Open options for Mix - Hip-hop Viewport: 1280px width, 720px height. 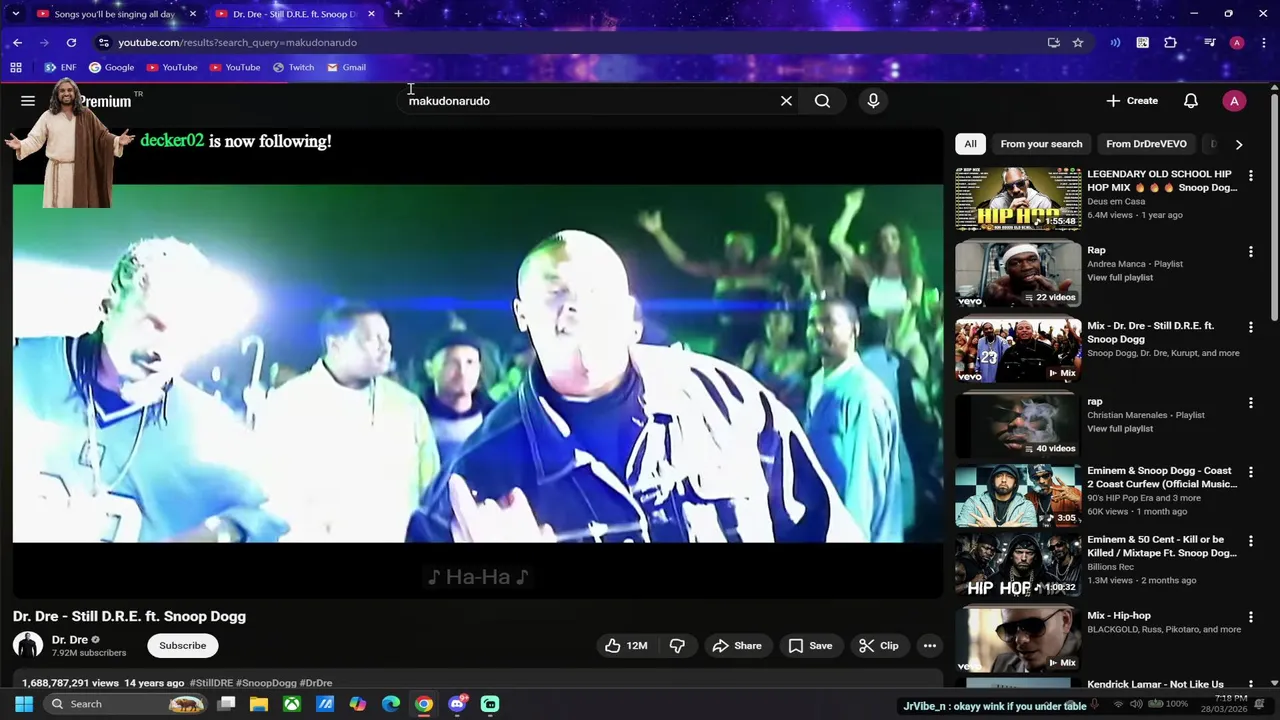coord(1250,616)
